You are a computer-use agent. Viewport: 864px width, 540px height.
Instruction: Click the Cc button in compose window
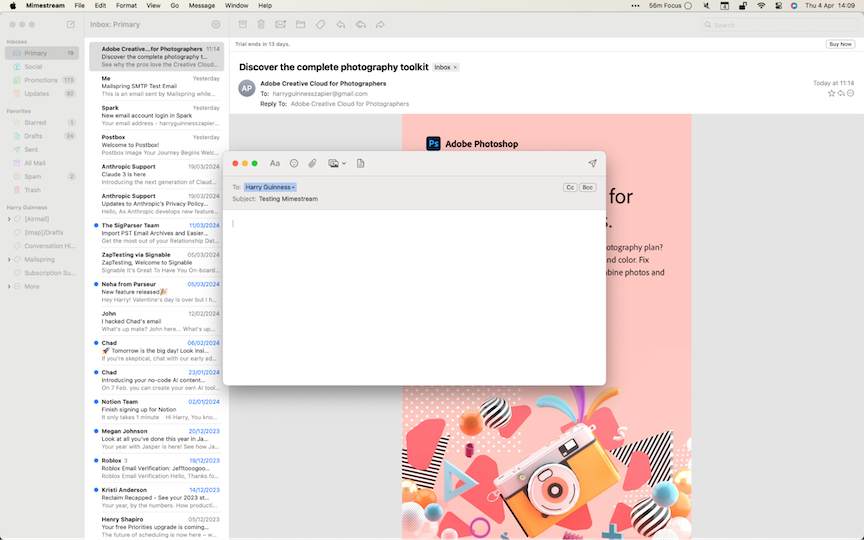[x=570, y=187]
